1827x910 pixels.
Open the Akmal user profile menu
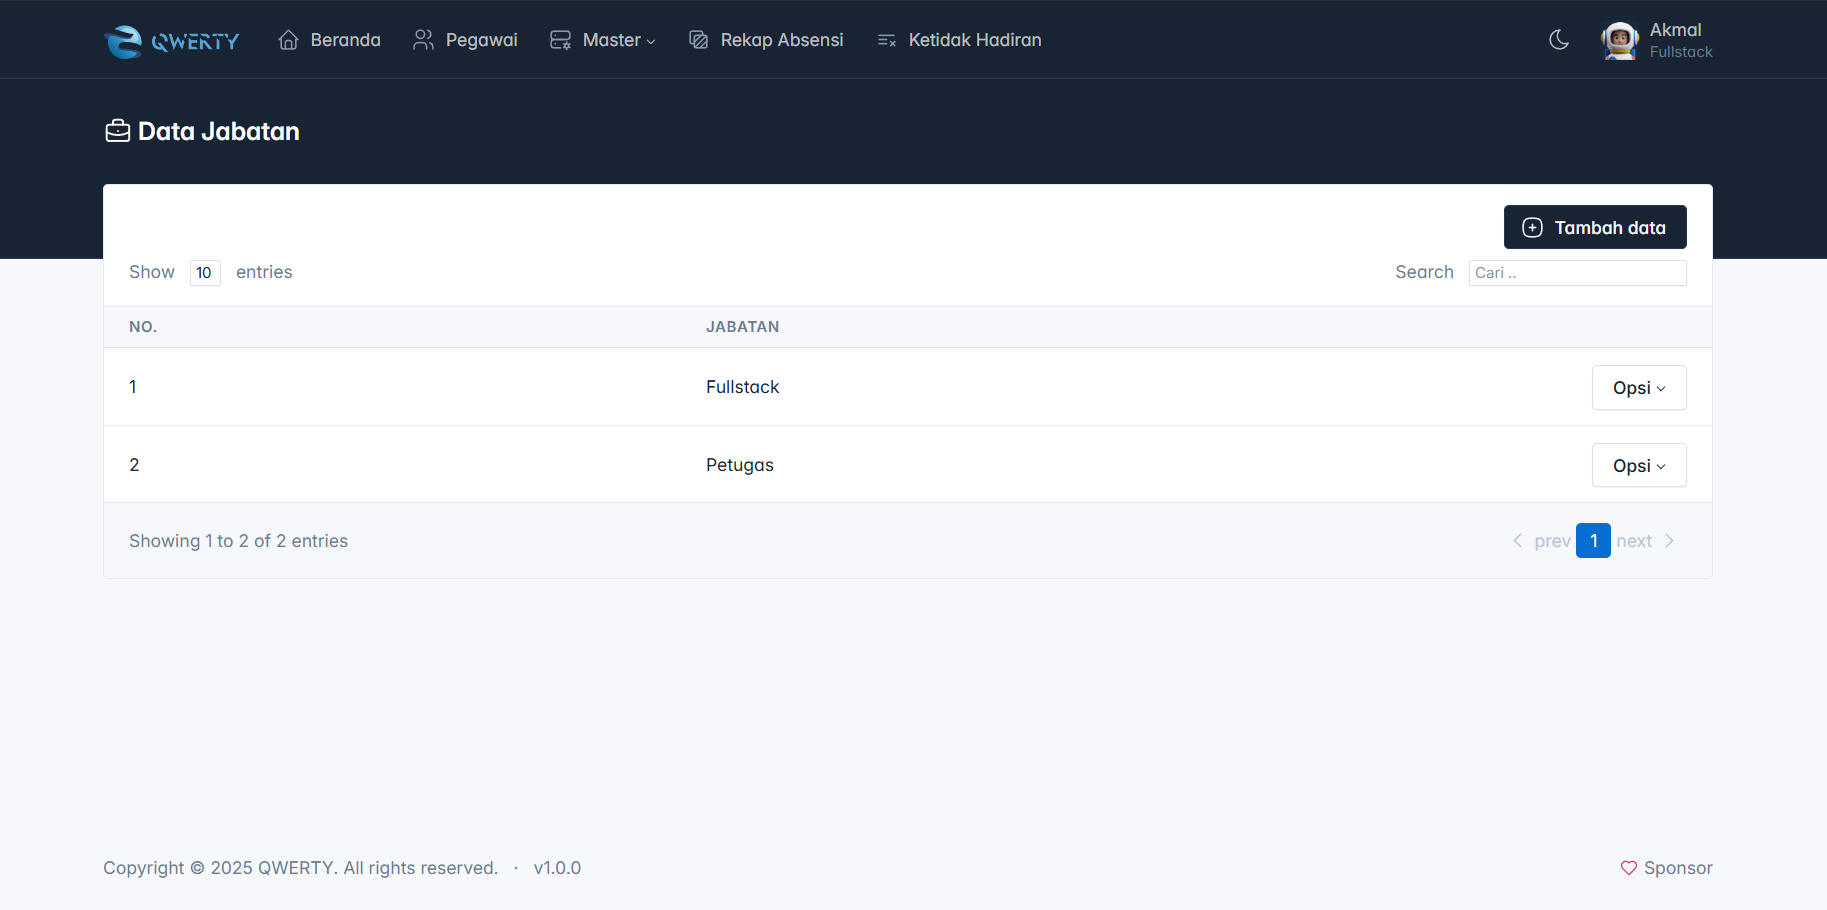1657,41
